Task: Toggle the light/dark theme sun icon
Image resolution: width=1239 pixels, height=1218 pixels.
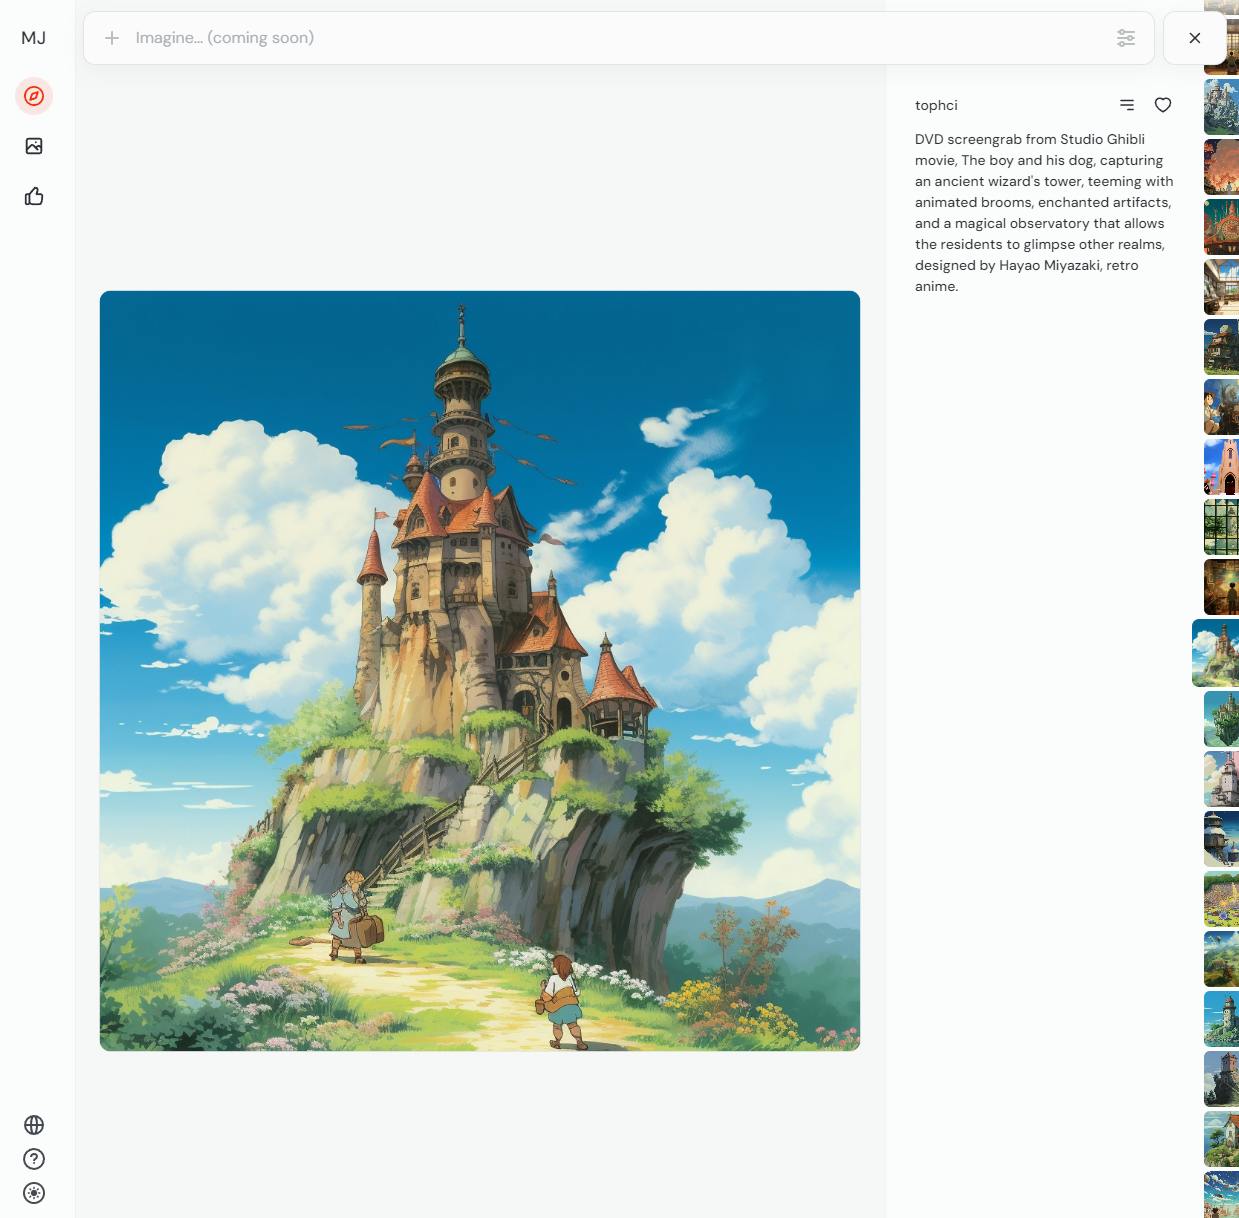Action: [x=34, y=1193]
